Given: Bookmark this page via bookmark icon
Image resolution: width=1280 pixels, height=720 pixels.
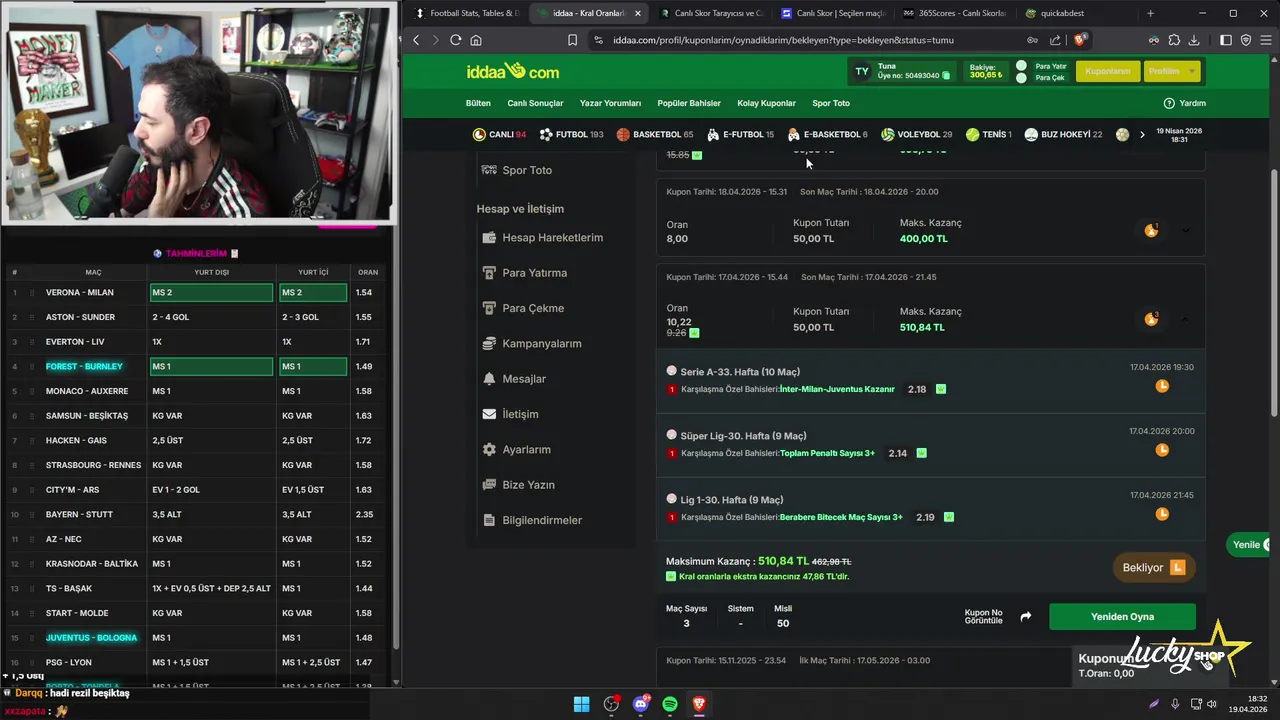Looking at the screenshot, I should pos(572,40).
